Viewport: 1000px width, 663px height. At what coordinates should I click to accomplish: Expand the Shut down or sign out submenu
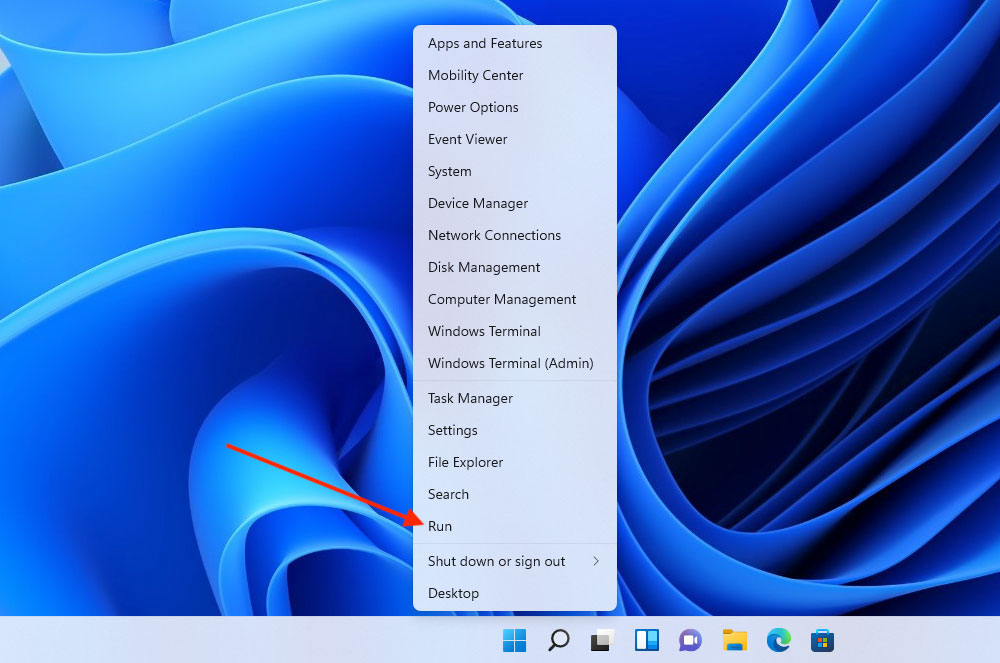click(x=497, y=561)
